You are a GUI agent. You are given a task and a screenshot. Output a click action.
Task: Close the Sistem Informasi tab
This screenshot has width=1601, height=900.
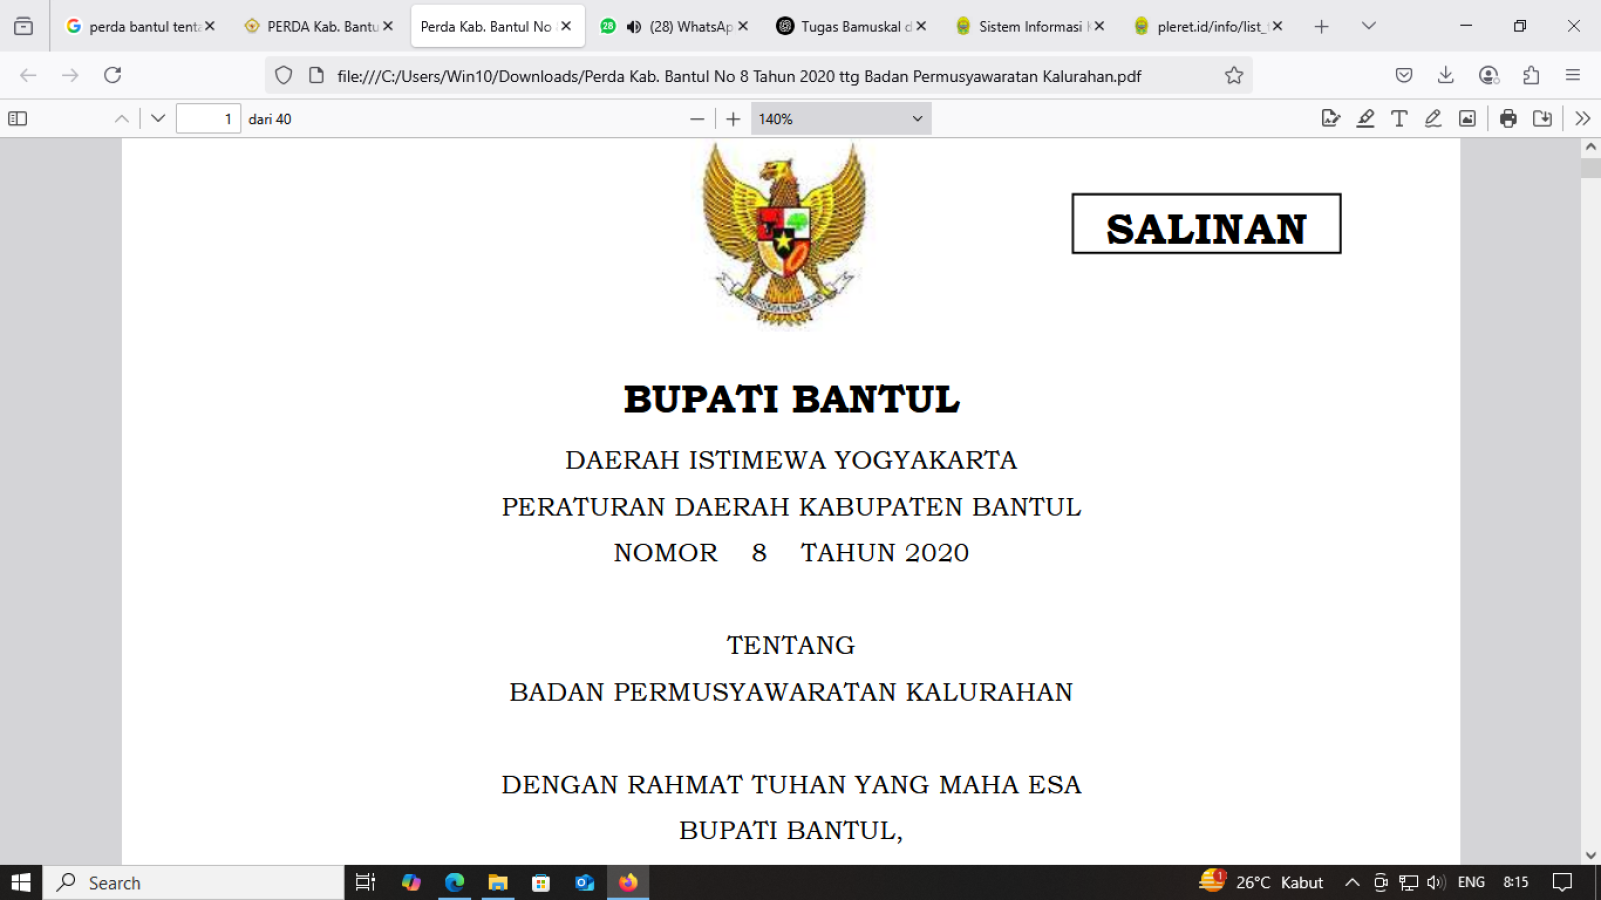(1099, 26)
